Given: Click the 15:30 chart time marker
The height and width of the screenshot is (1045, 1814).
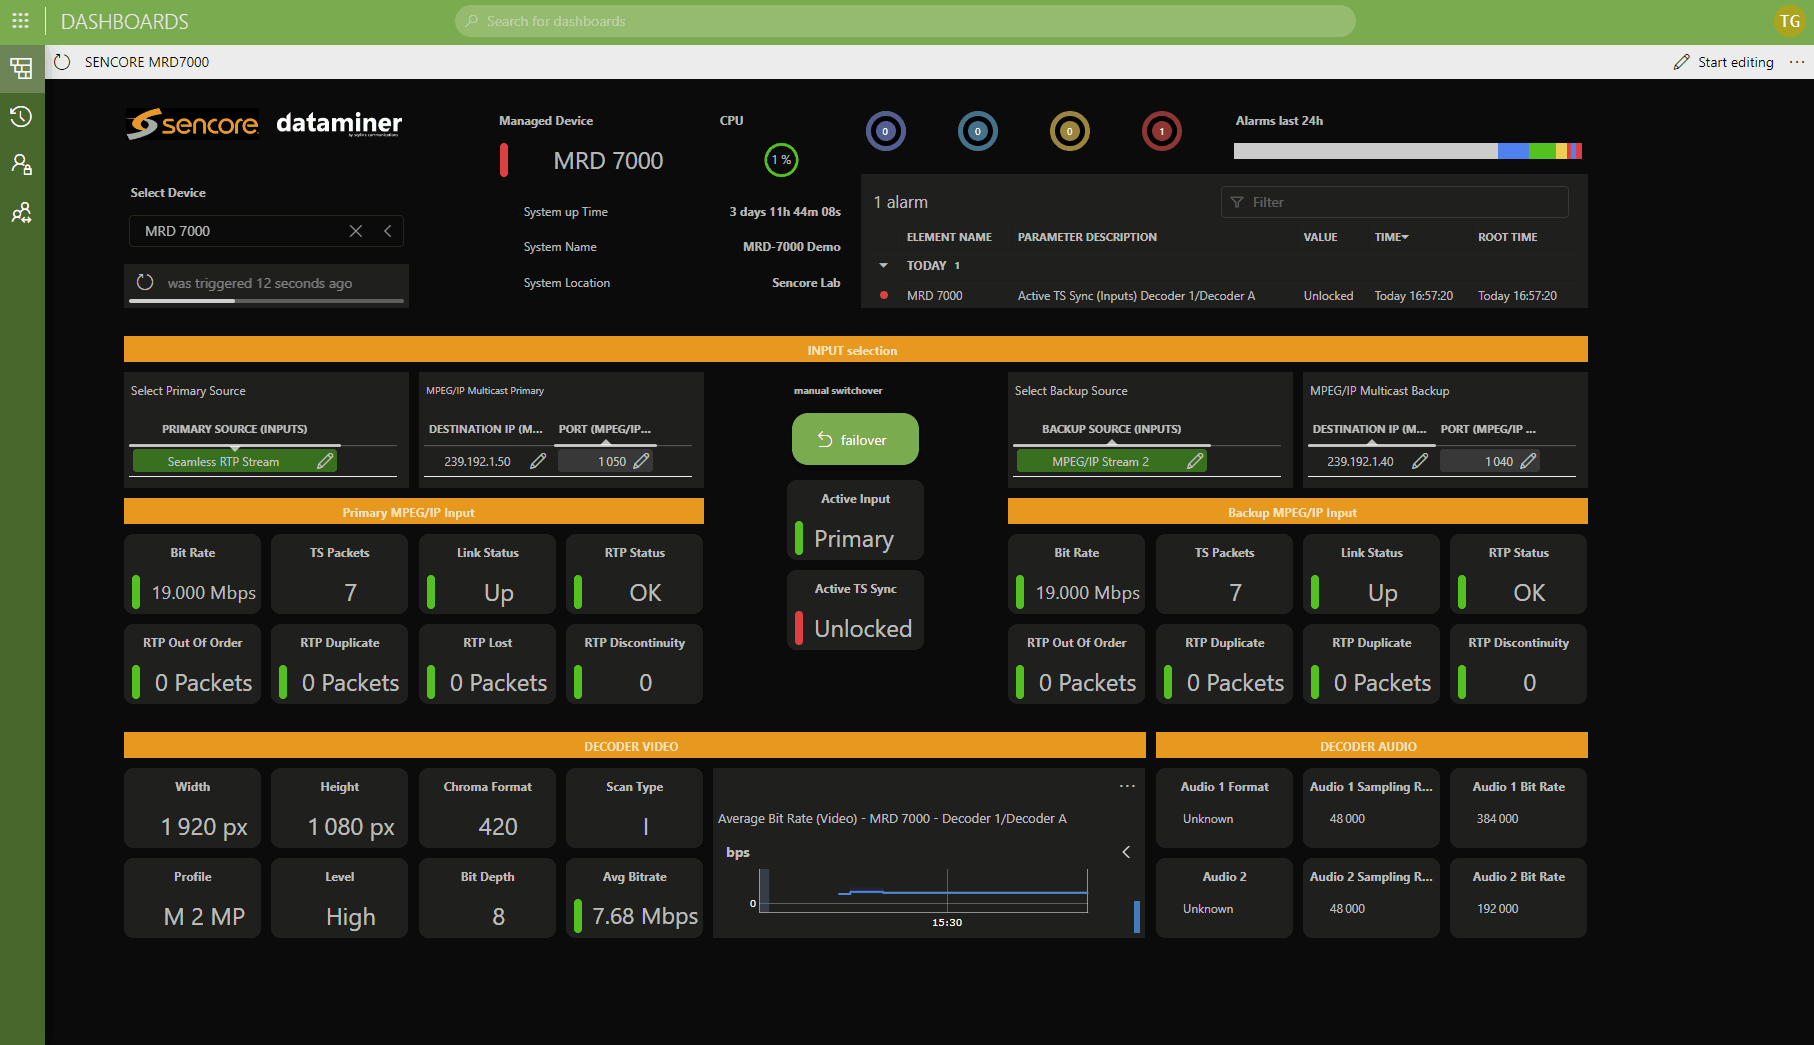Looking at the screenshot, I should (x=947, y=922).
